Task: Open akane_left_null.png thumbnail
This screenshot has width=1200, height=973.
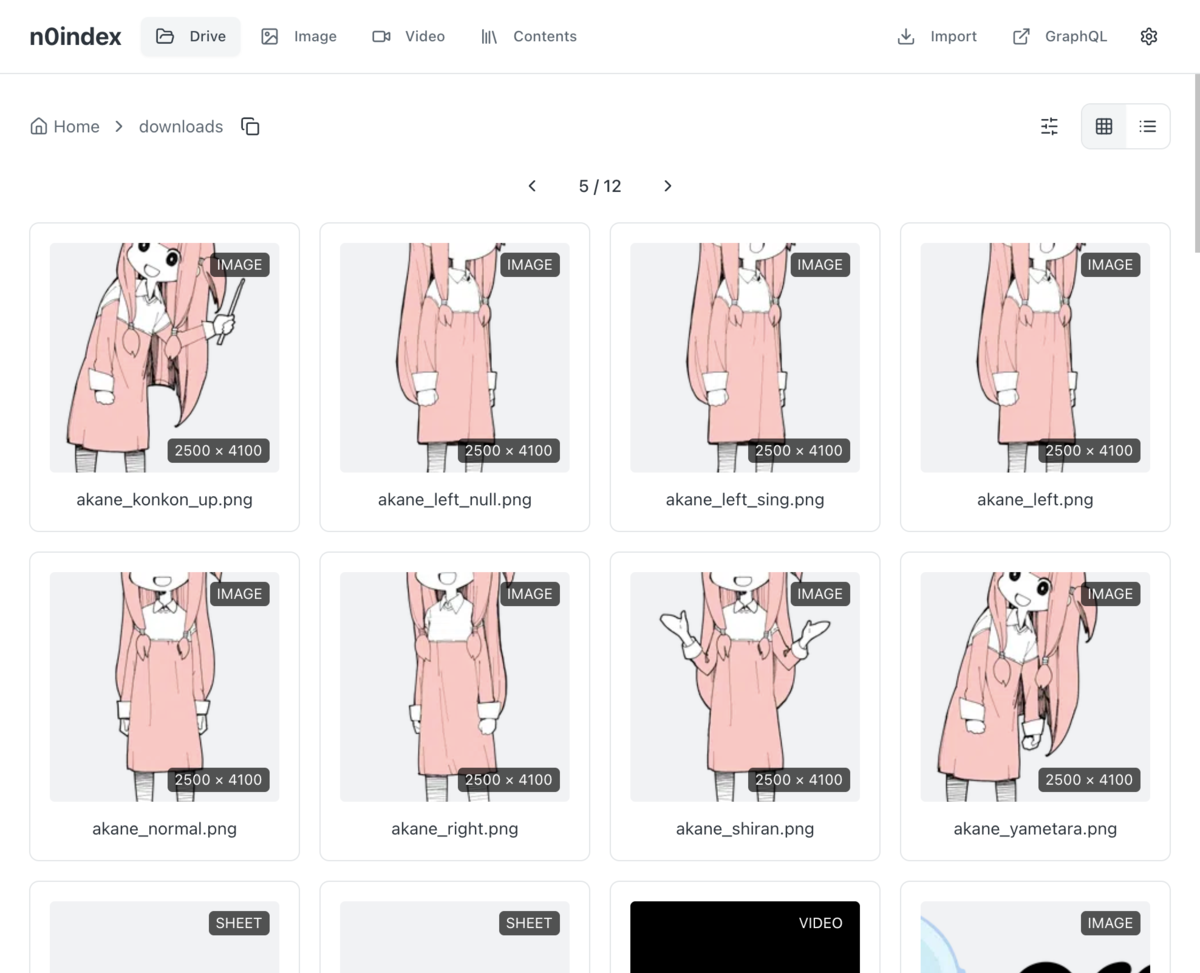Action: coord(455,357)
